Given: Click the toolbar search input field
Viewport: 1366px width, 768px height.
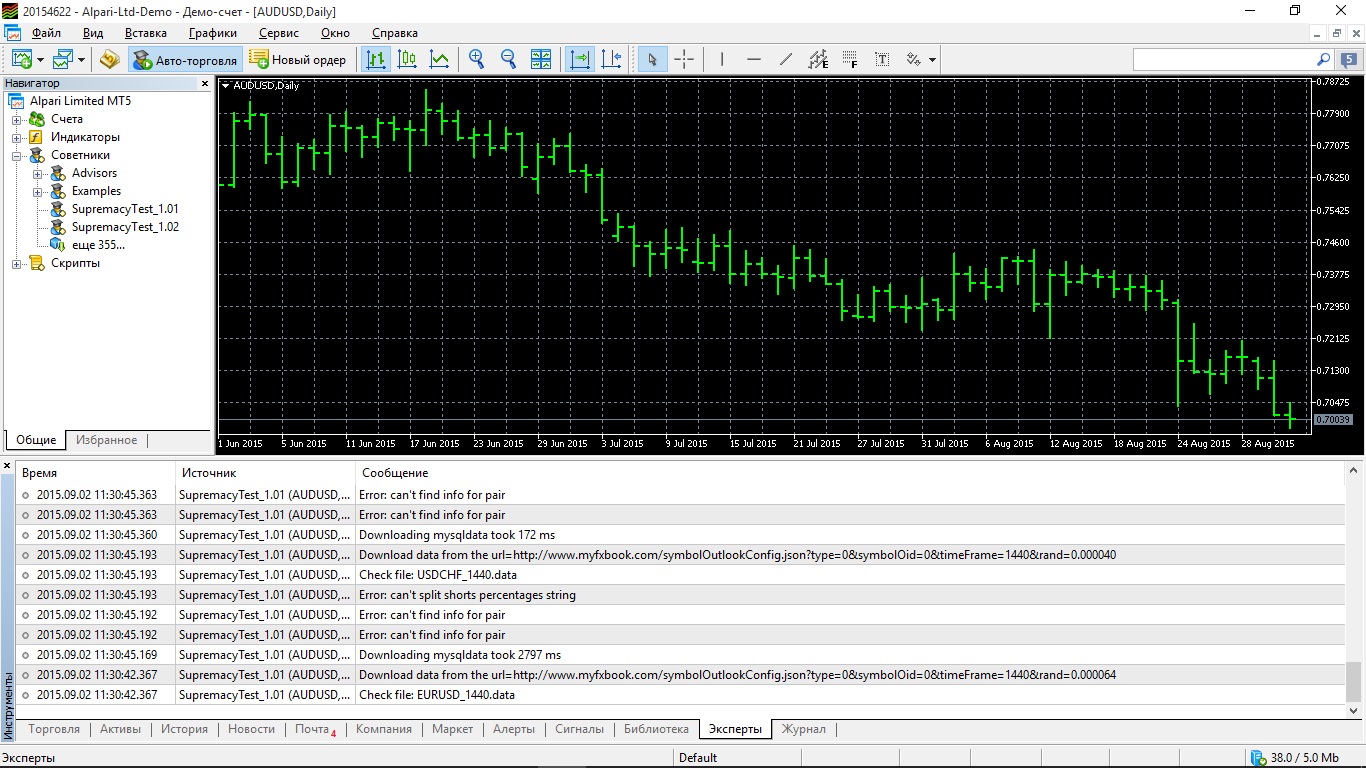Looking at the screenshot, I should (x=1223, y=60).
